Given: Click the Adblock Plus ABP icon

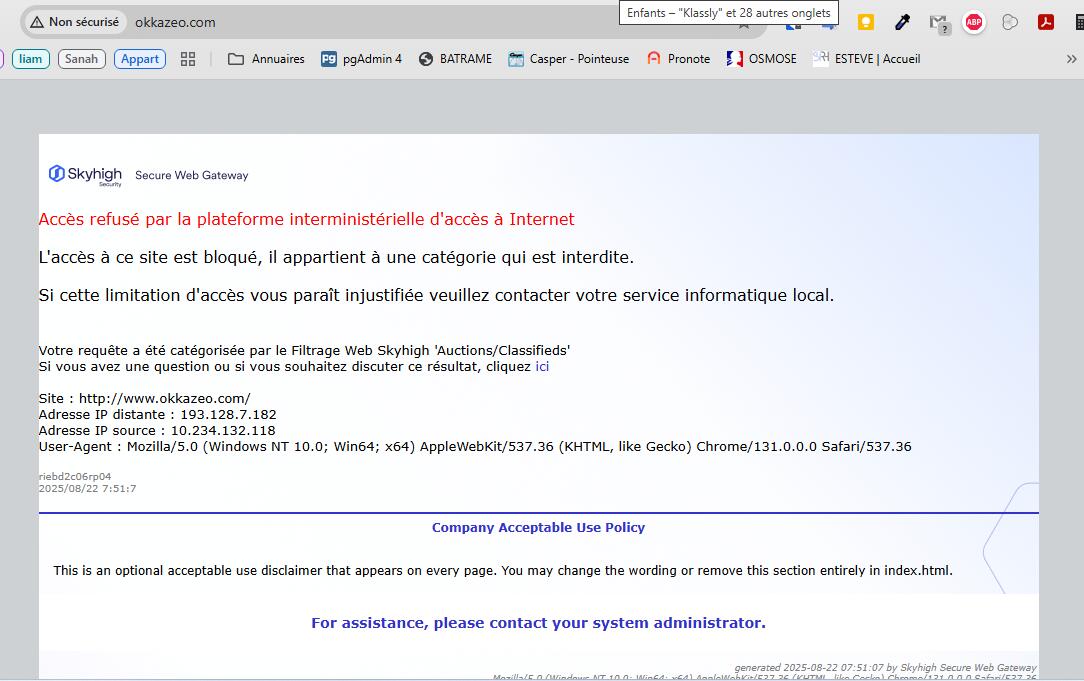Looking at the screenshot, I should click(x=974, y=22).
